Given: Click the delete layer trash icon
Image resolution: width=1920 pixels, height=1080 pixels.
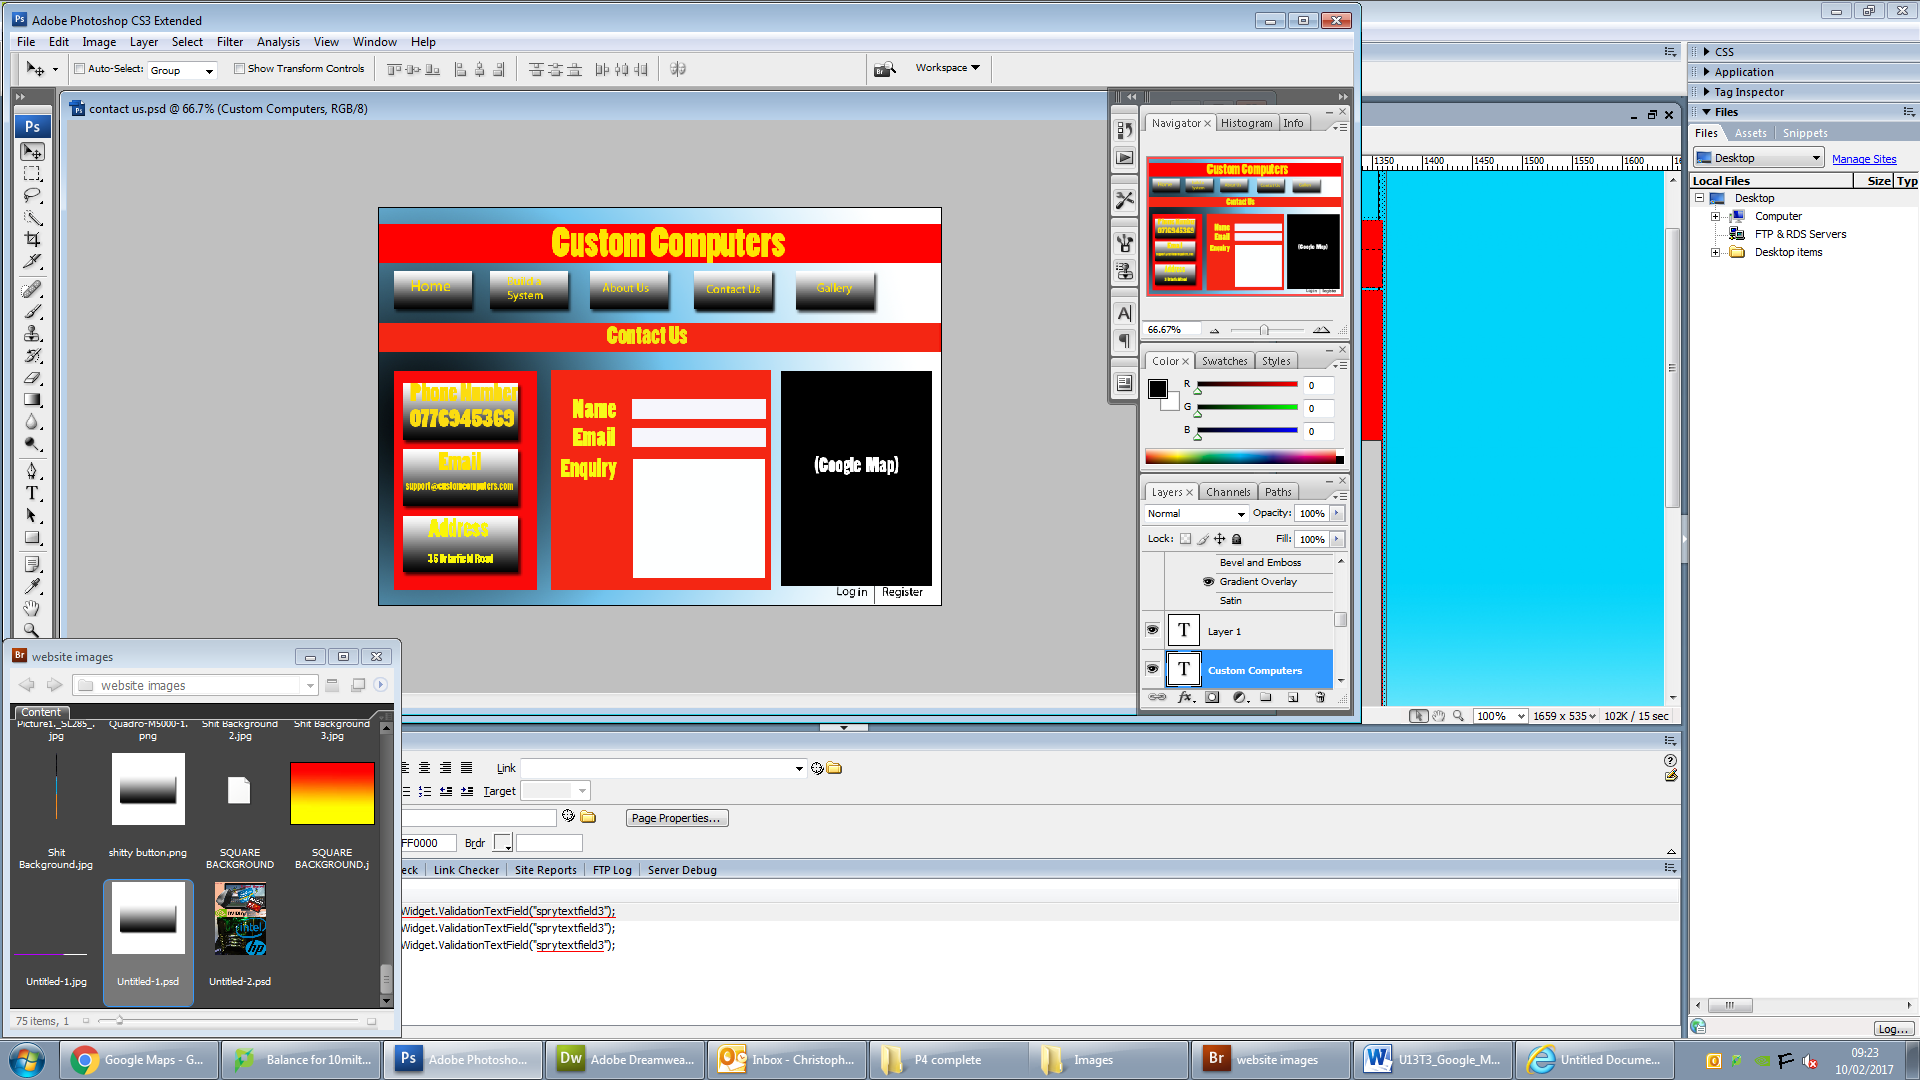Looking at the screenshot, I should click(x=1320, y=697).
